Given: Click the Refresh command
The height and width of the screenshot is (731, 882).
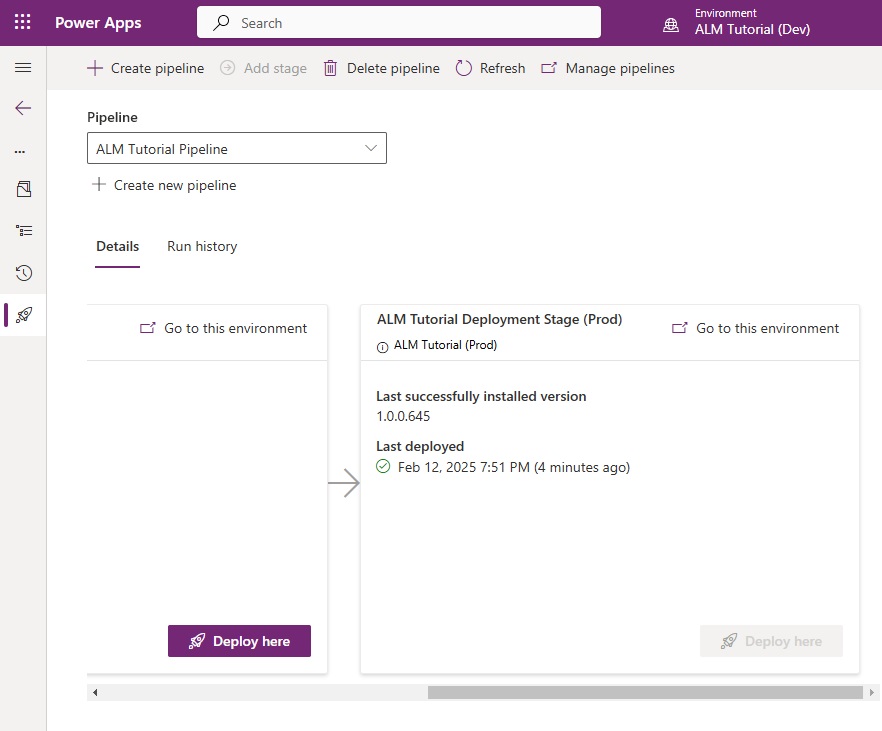Looking at the screenshot, I should pyautogui.click(x=490, y=68).
